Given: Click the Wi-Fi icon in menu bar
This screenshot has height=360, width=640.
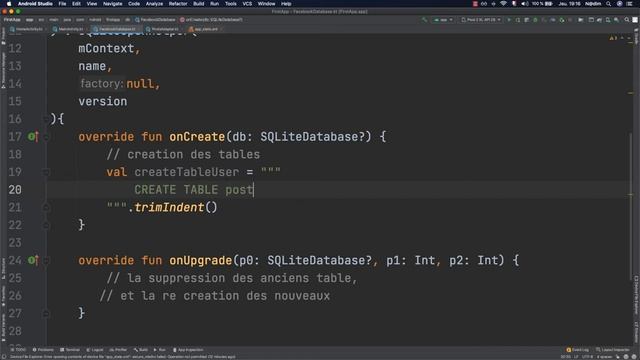Looking at the screenshot, I should [503, 4].
